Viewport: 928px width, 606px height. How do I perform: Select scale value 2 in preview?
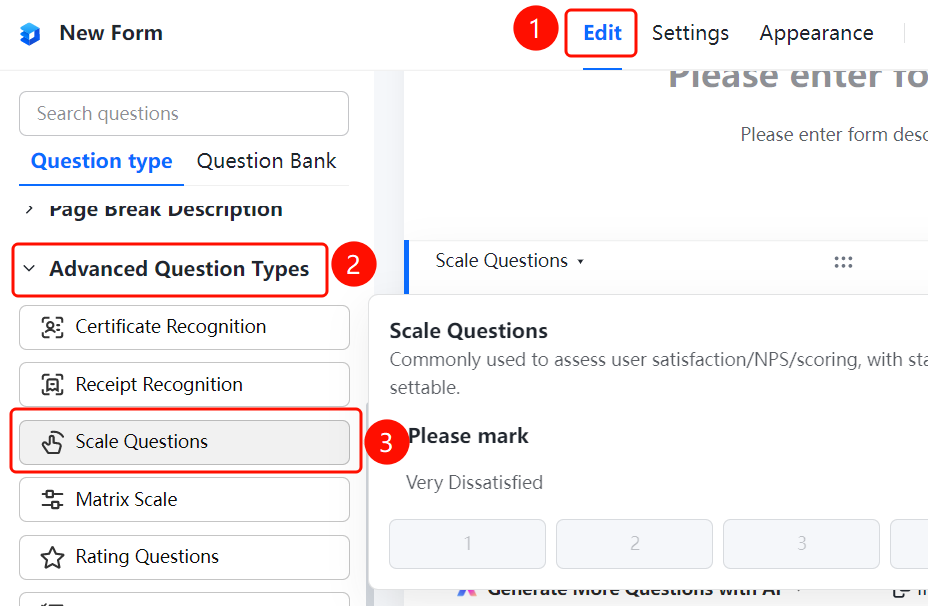(x=634, y=543)
